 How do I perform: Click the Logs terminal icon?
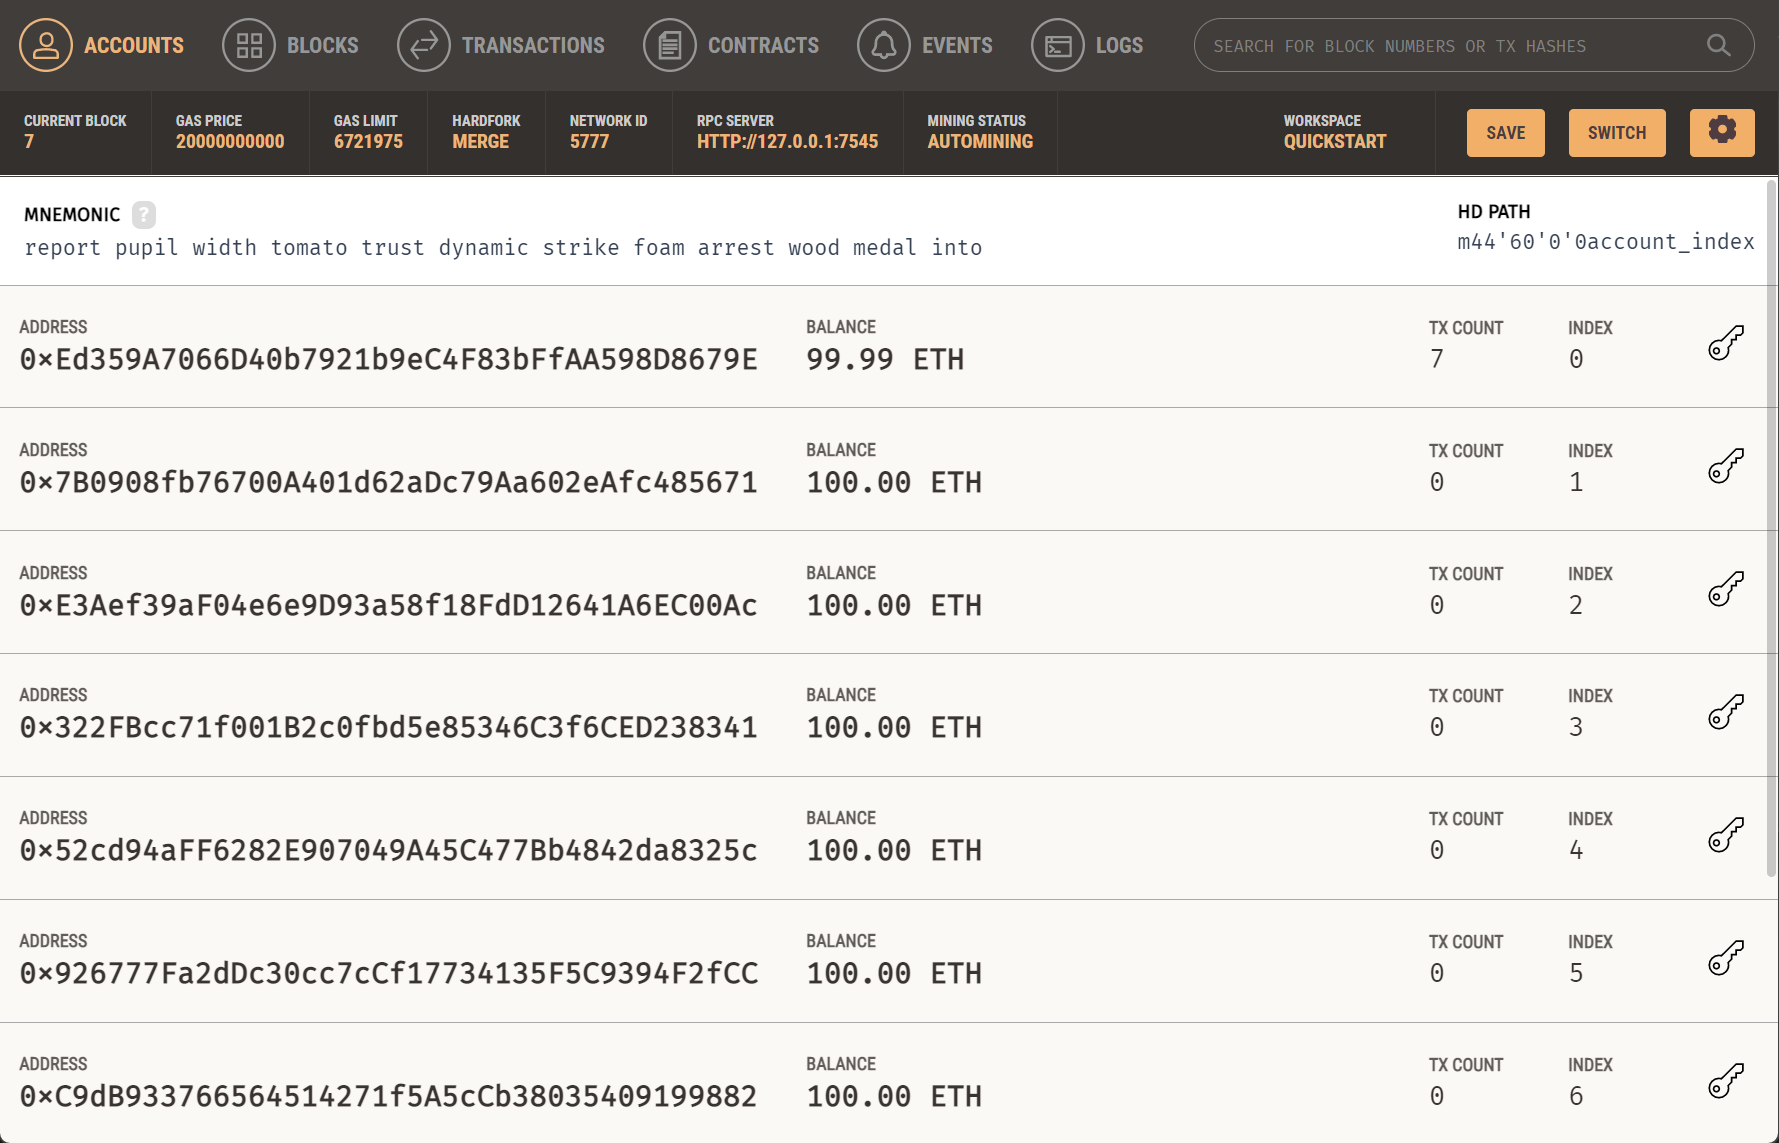point(1058,45)
